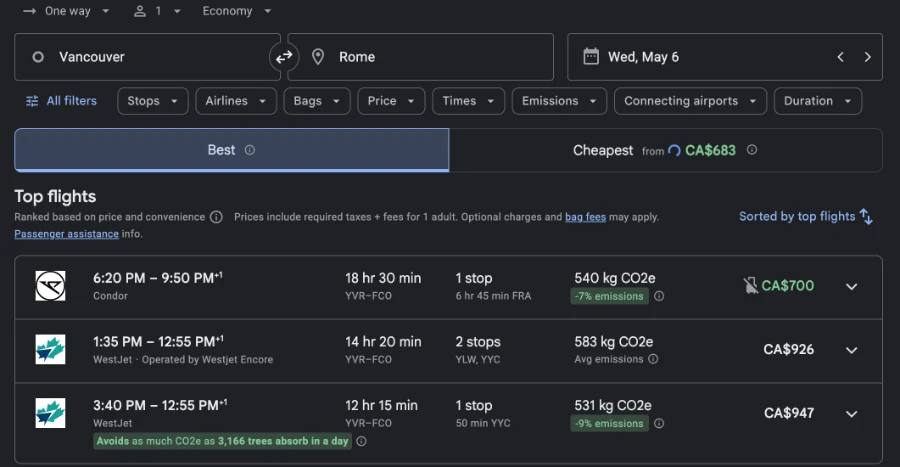Click 18 hr 30 min duration
The height and width of the screenshot is (467, 900).
(383, 278)
